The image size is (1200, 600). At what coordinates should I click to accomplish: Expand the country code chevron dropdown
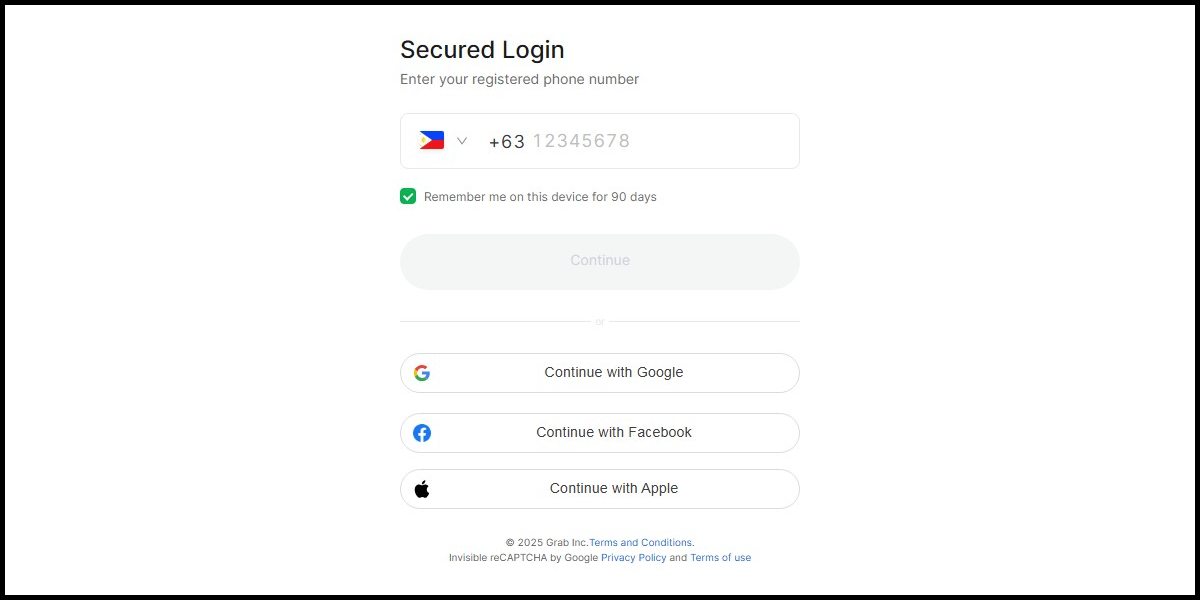pyautogui.click(x=461, y=141)
